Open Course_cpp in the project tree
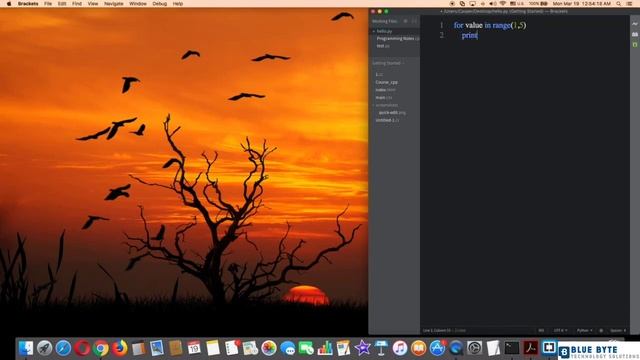 [386, 82]
